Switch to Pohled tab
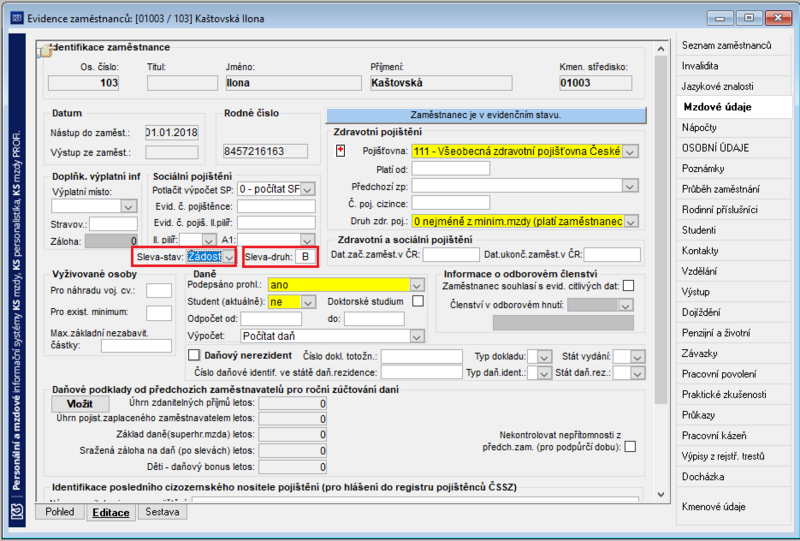Screen dimensions: 800x541 [60, 512]
